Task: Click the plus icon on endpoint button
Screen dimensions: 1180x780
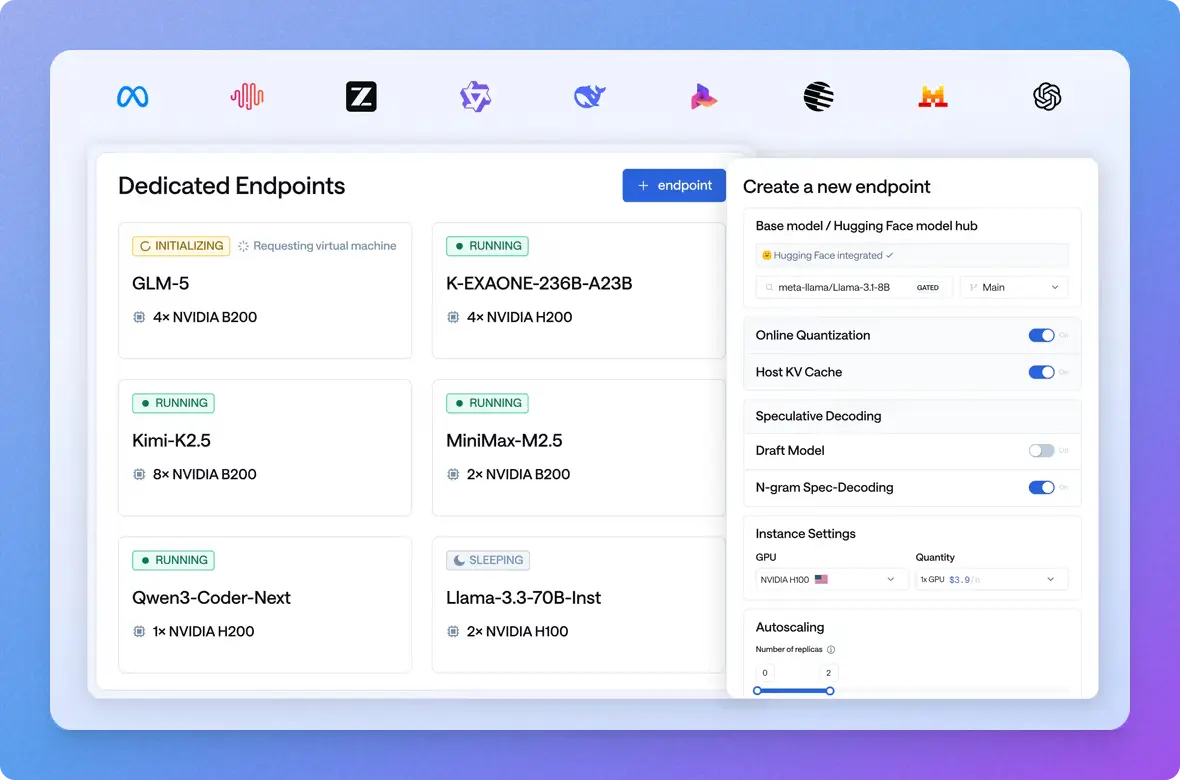Action: (x=643, y=185)
